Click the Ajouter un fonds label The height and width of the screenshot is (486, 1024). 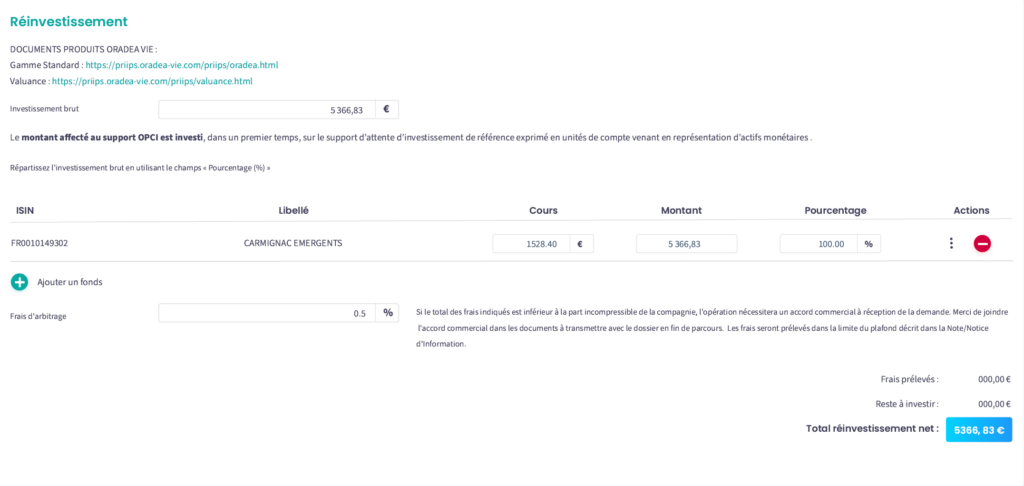70,282
